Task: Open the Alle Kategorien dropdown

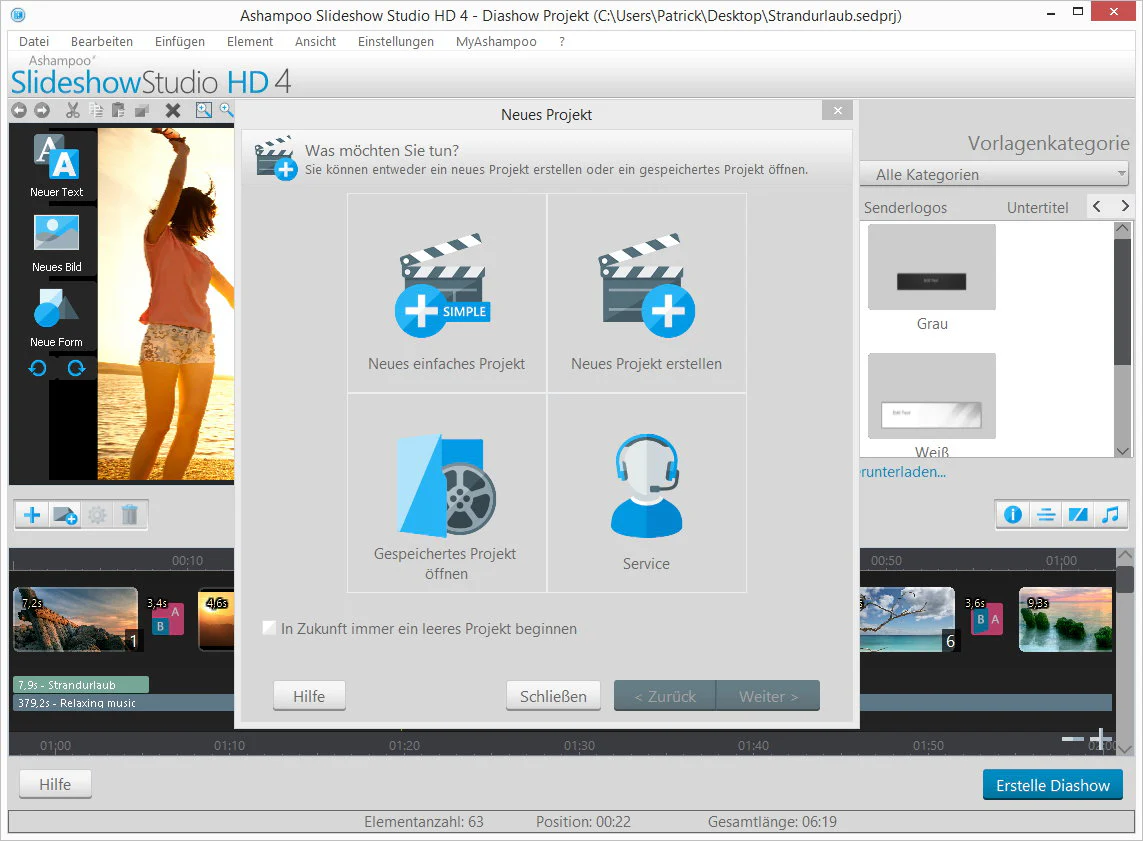Action: tap(995, 175)
